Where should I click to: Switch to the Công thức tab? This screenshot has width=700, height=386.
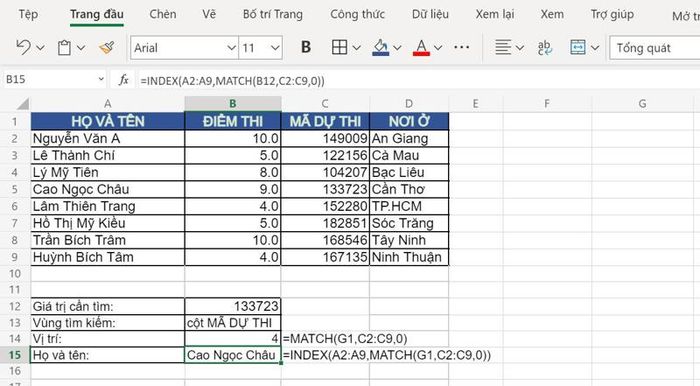coord(358,14)
